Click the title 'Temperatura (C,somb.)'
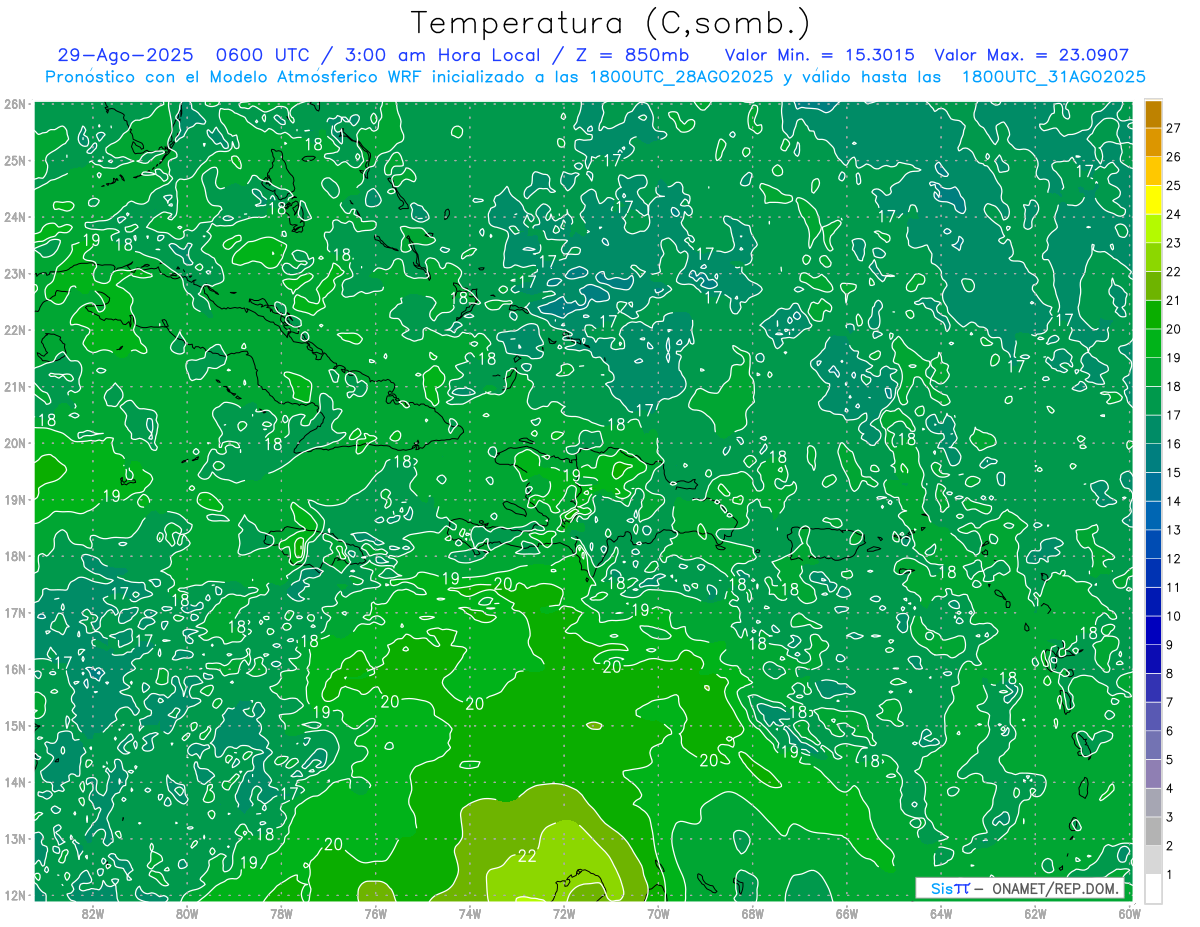 (611, 23)
